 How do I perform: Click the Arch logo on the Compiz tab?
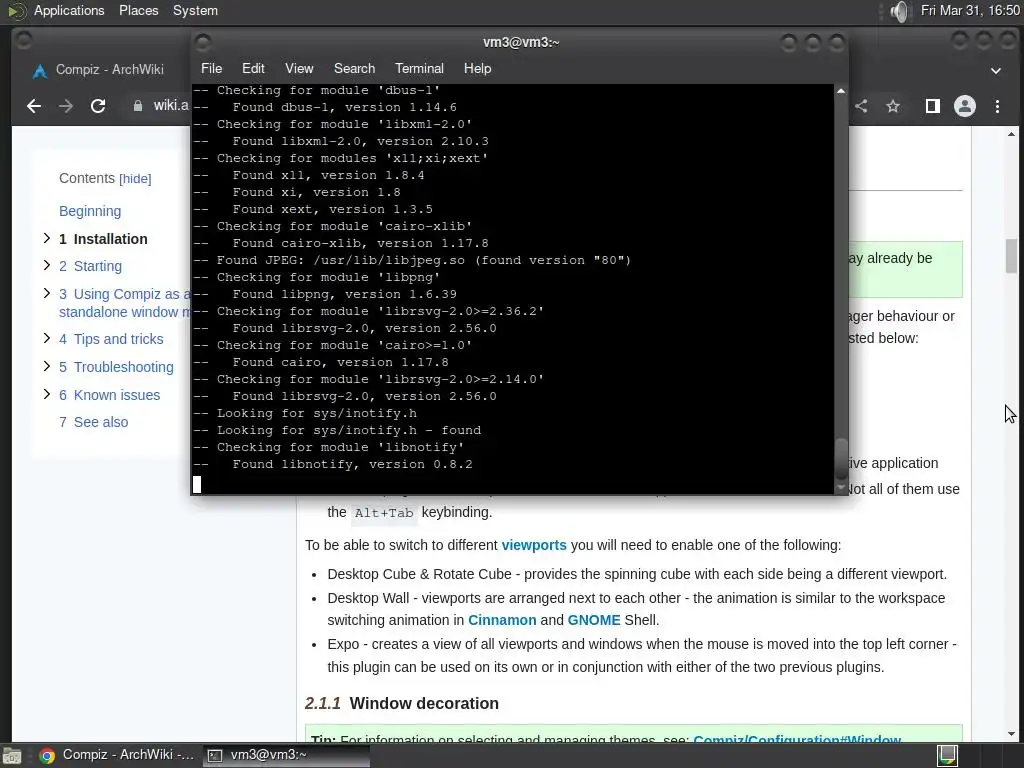(40, 70)
